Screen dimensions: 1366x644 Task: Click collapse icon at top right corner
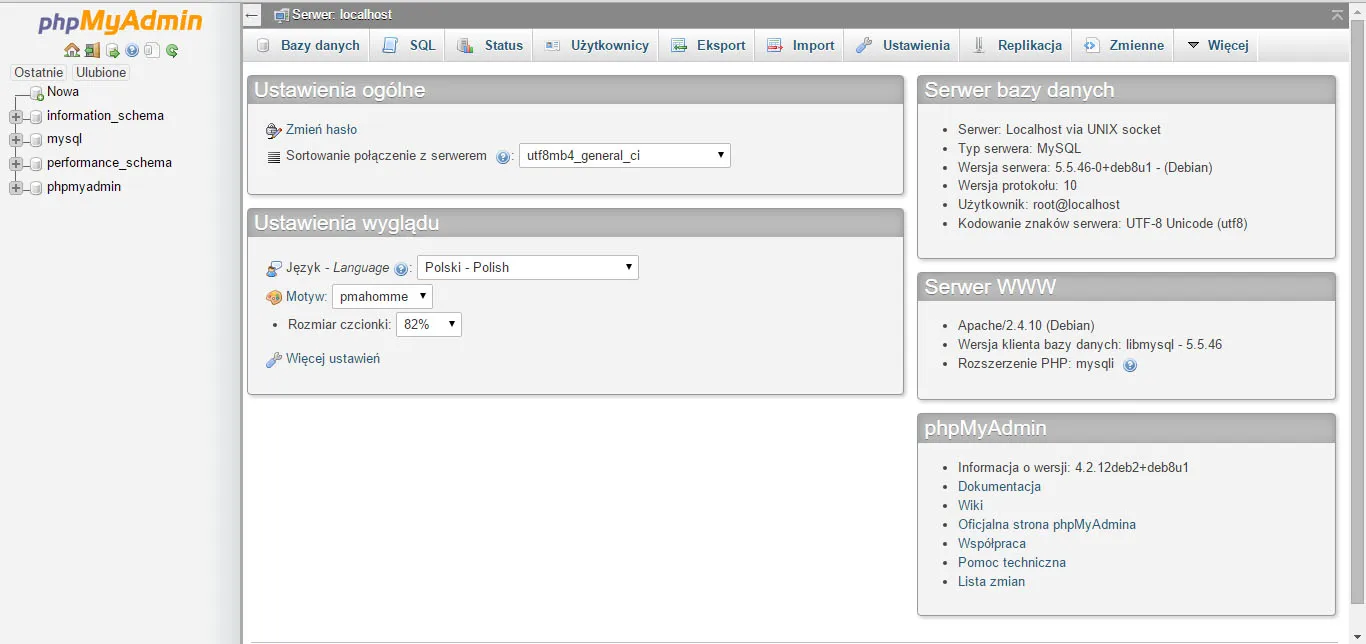click(1338, 15)
